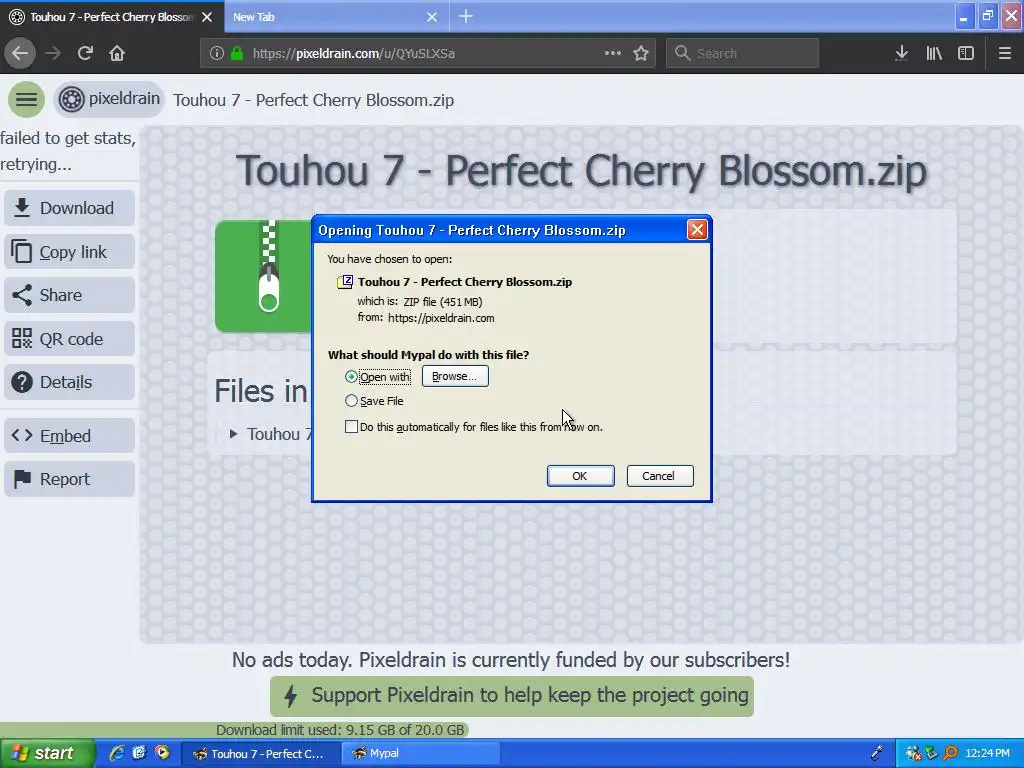This screenshot has height=768, width=1024.
Task: Show site information icon in address bar
Action: tap(217, 53)
